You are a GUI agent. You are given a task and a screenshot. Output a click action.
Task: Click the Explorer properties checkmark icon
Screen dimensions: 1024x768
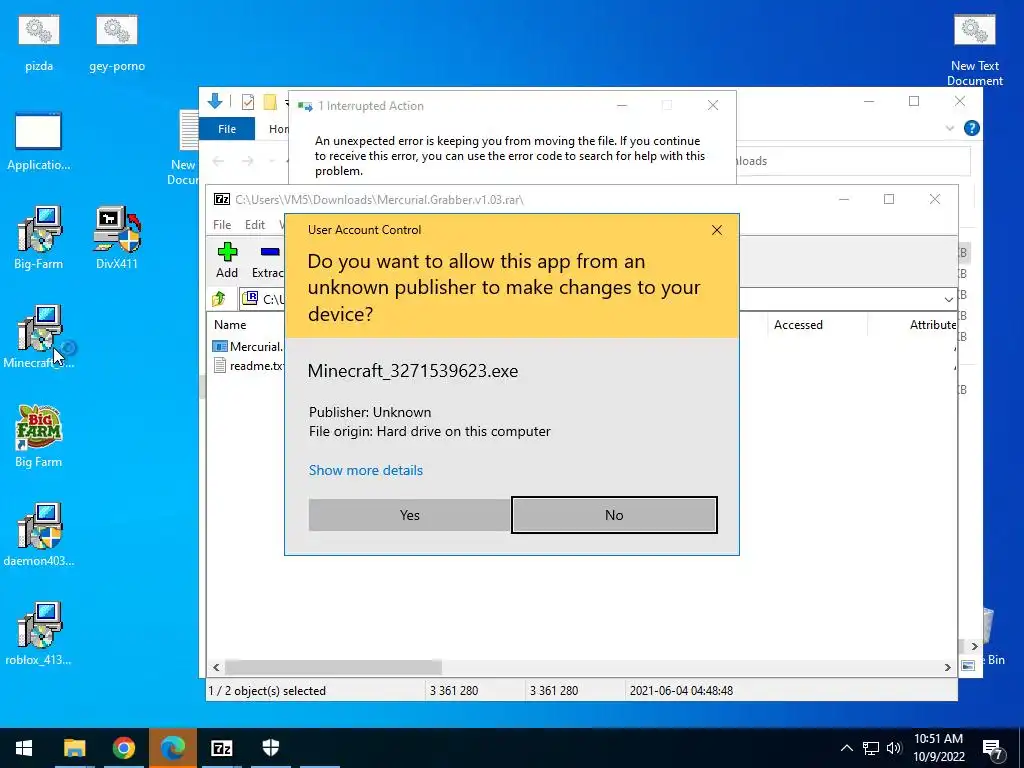click(x=248, y=103)
